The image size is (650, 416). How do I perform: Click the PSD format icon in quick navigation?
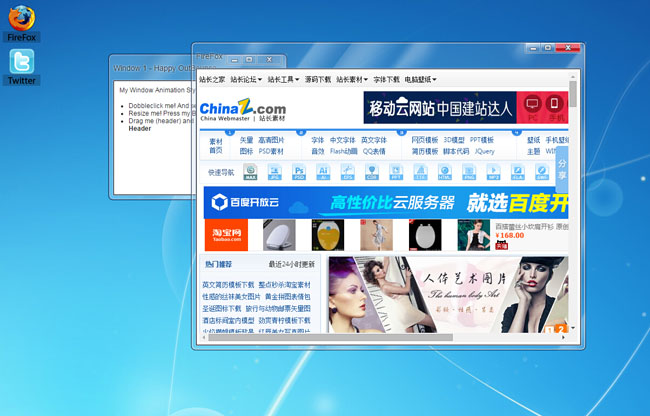[x=299, y=172]
